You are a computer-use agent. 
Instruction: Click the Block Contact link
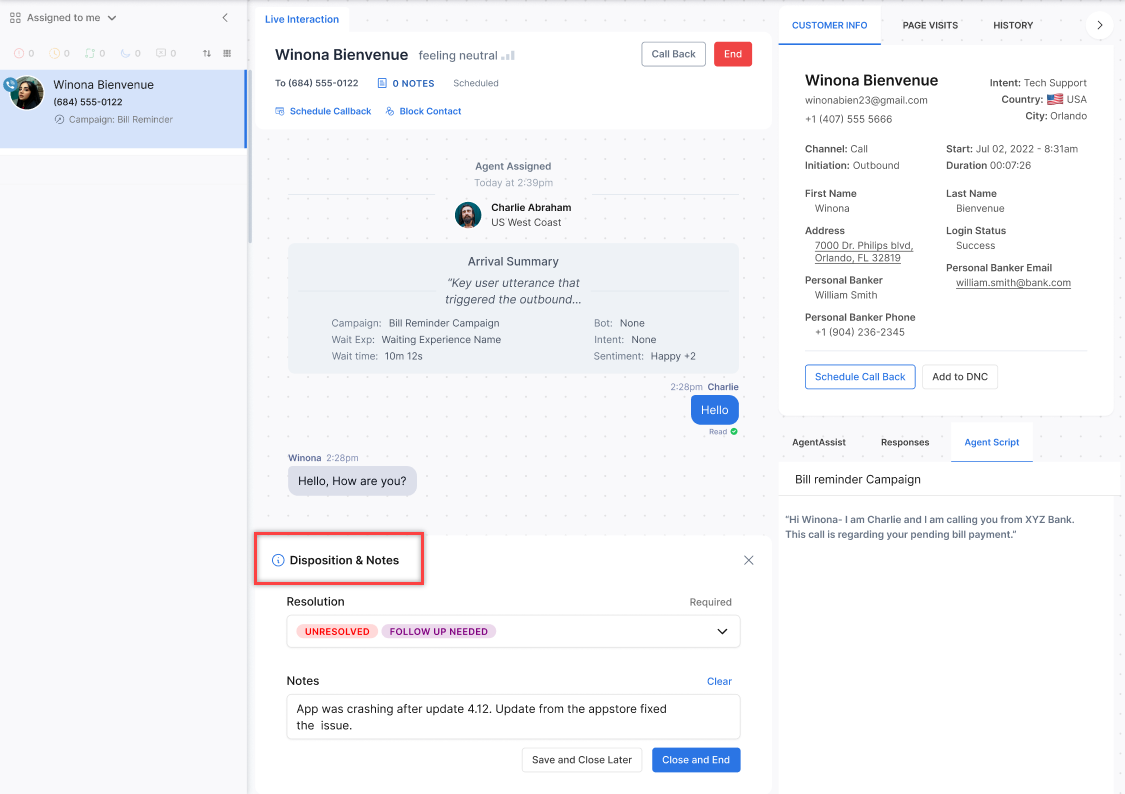(x=430, y=111)
